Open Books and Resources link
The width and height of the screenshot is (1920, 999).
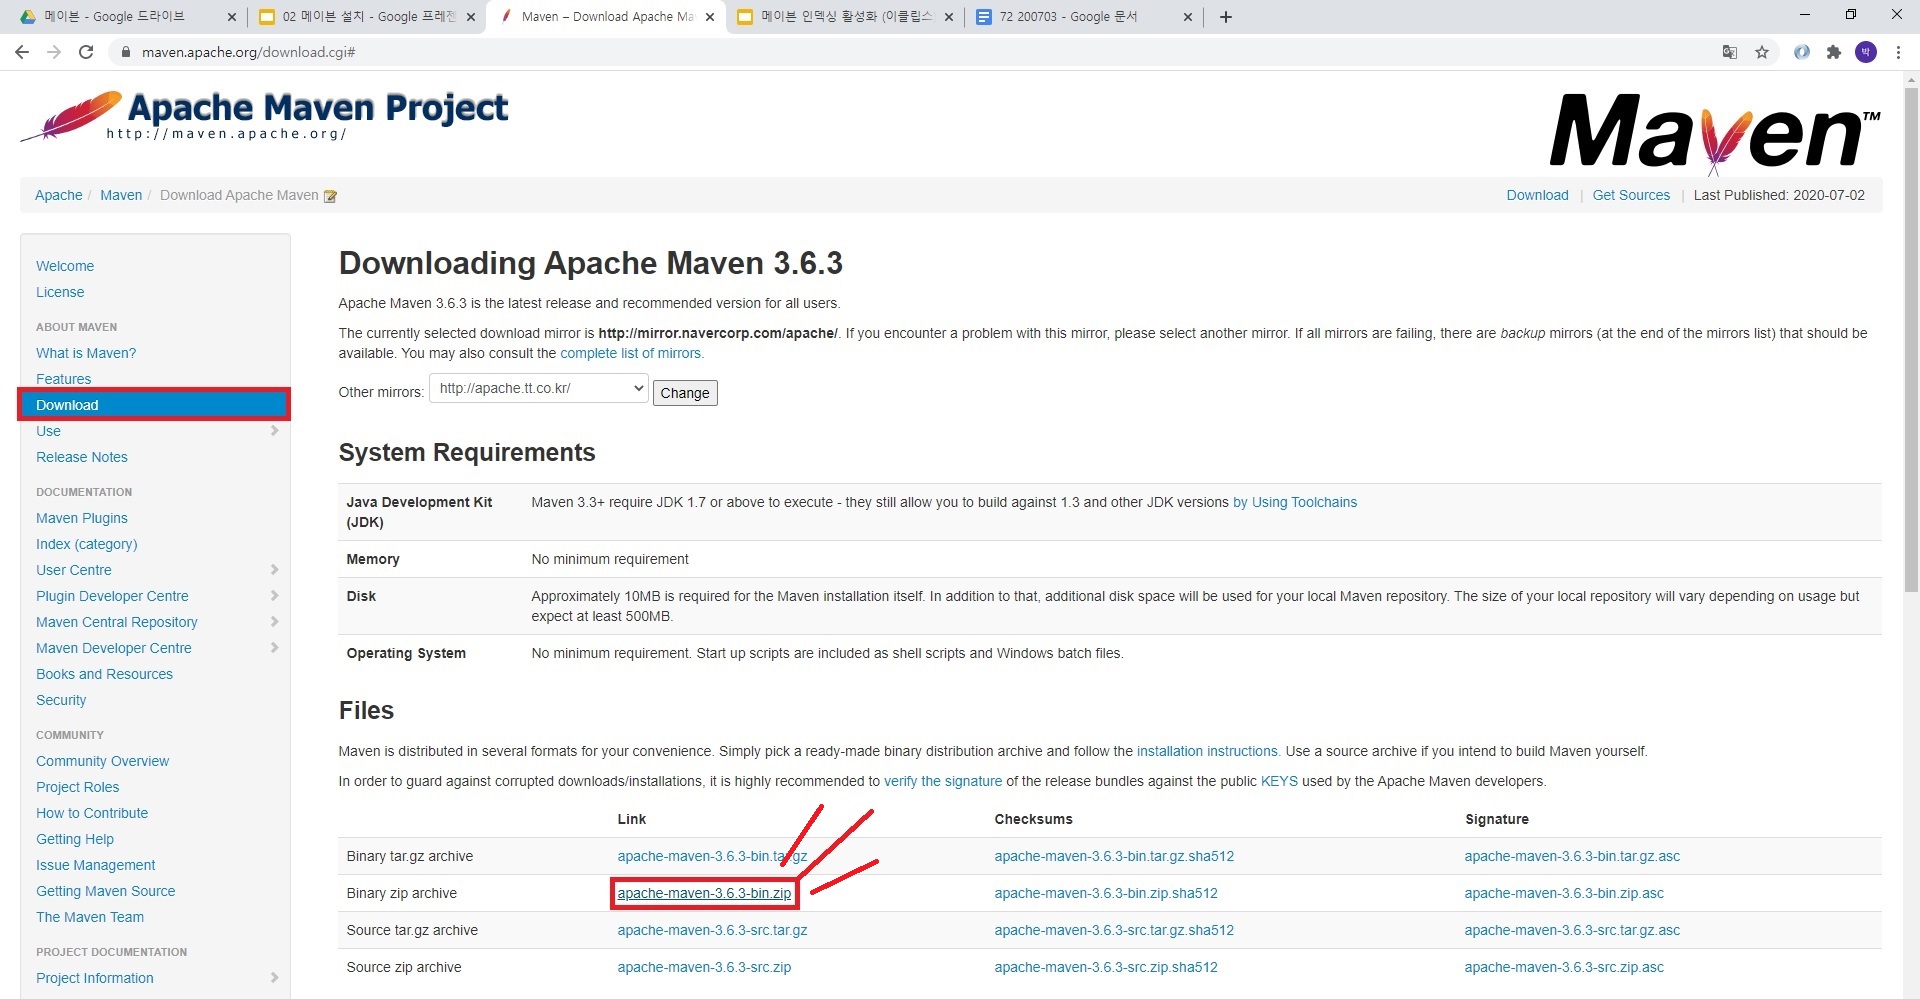tap(104, 674)
